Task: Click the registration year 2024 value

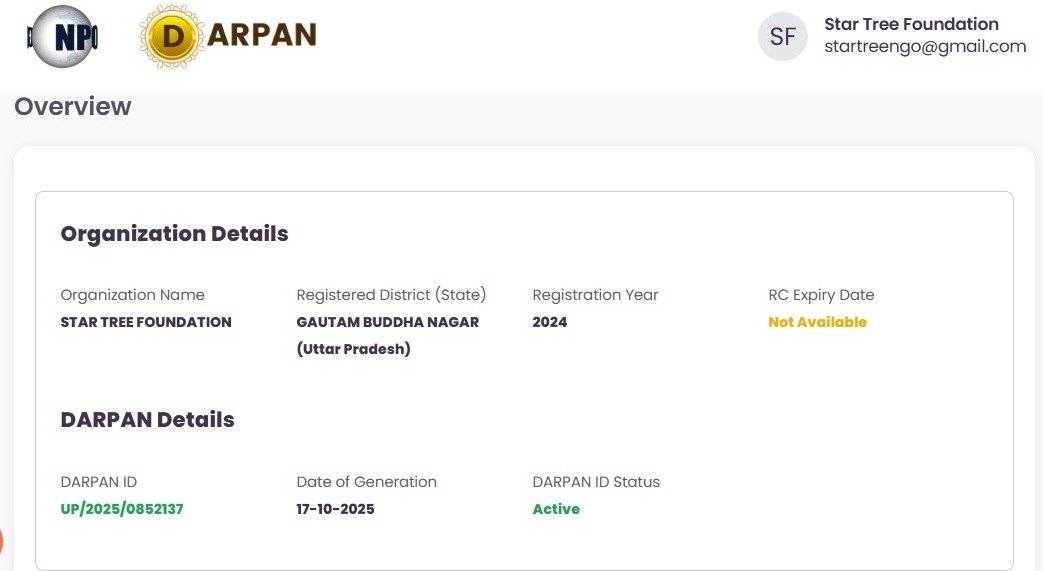Action: (x=549, y=322)
